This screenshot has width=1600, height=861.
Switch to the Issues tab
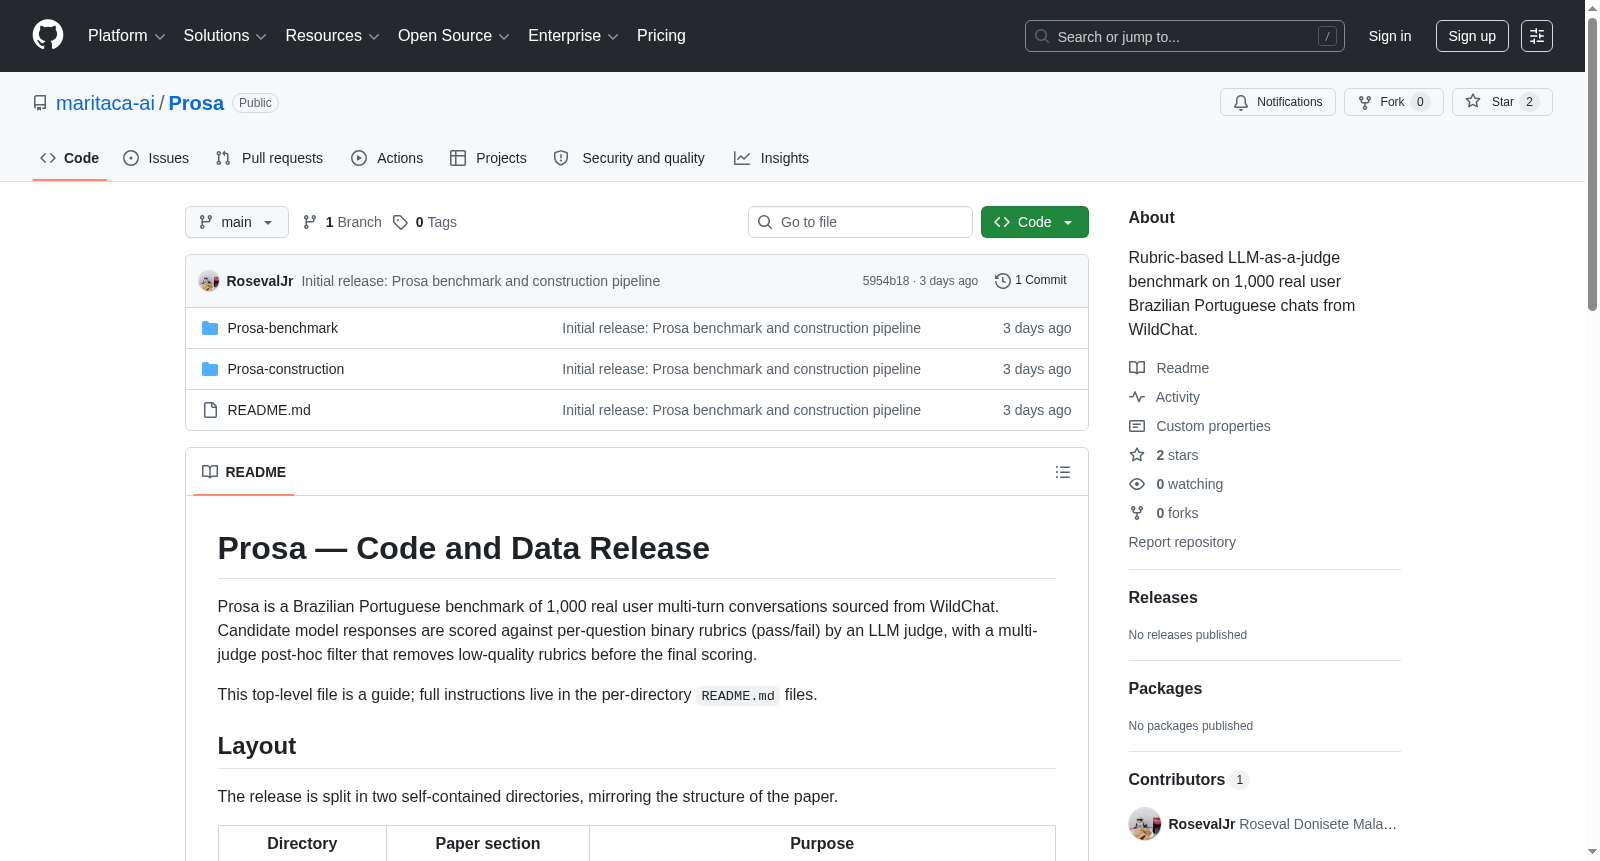pyautogui.click(x=156, y=158)
